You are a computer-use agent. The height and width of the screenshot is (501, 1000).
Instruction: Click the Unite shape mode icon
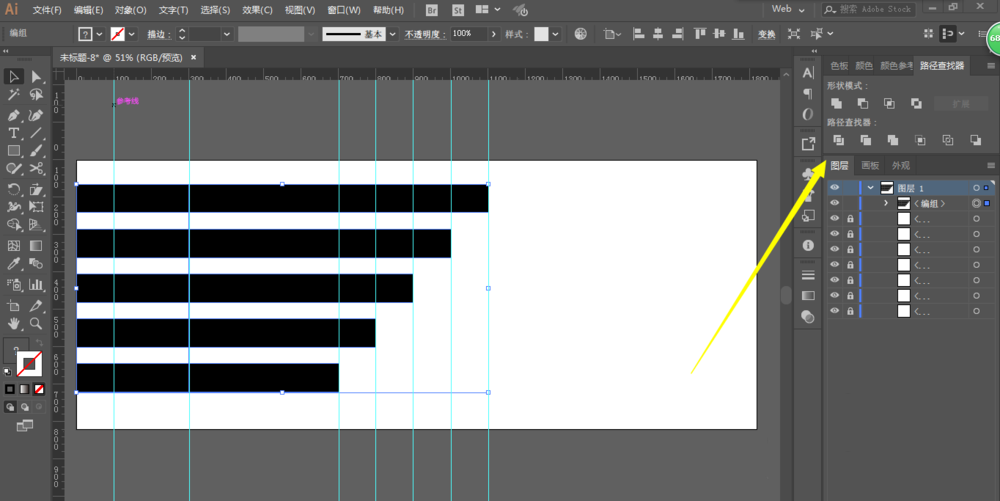pyautogui.click(x=837, y=103)
